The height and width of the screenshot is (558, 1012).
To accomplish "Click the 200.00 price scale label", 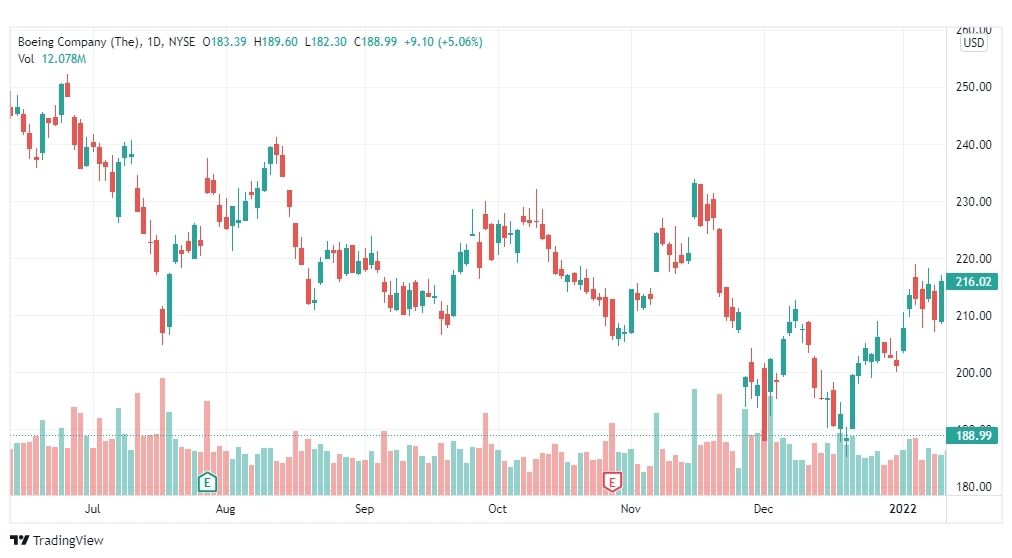I will coord(973,373).
